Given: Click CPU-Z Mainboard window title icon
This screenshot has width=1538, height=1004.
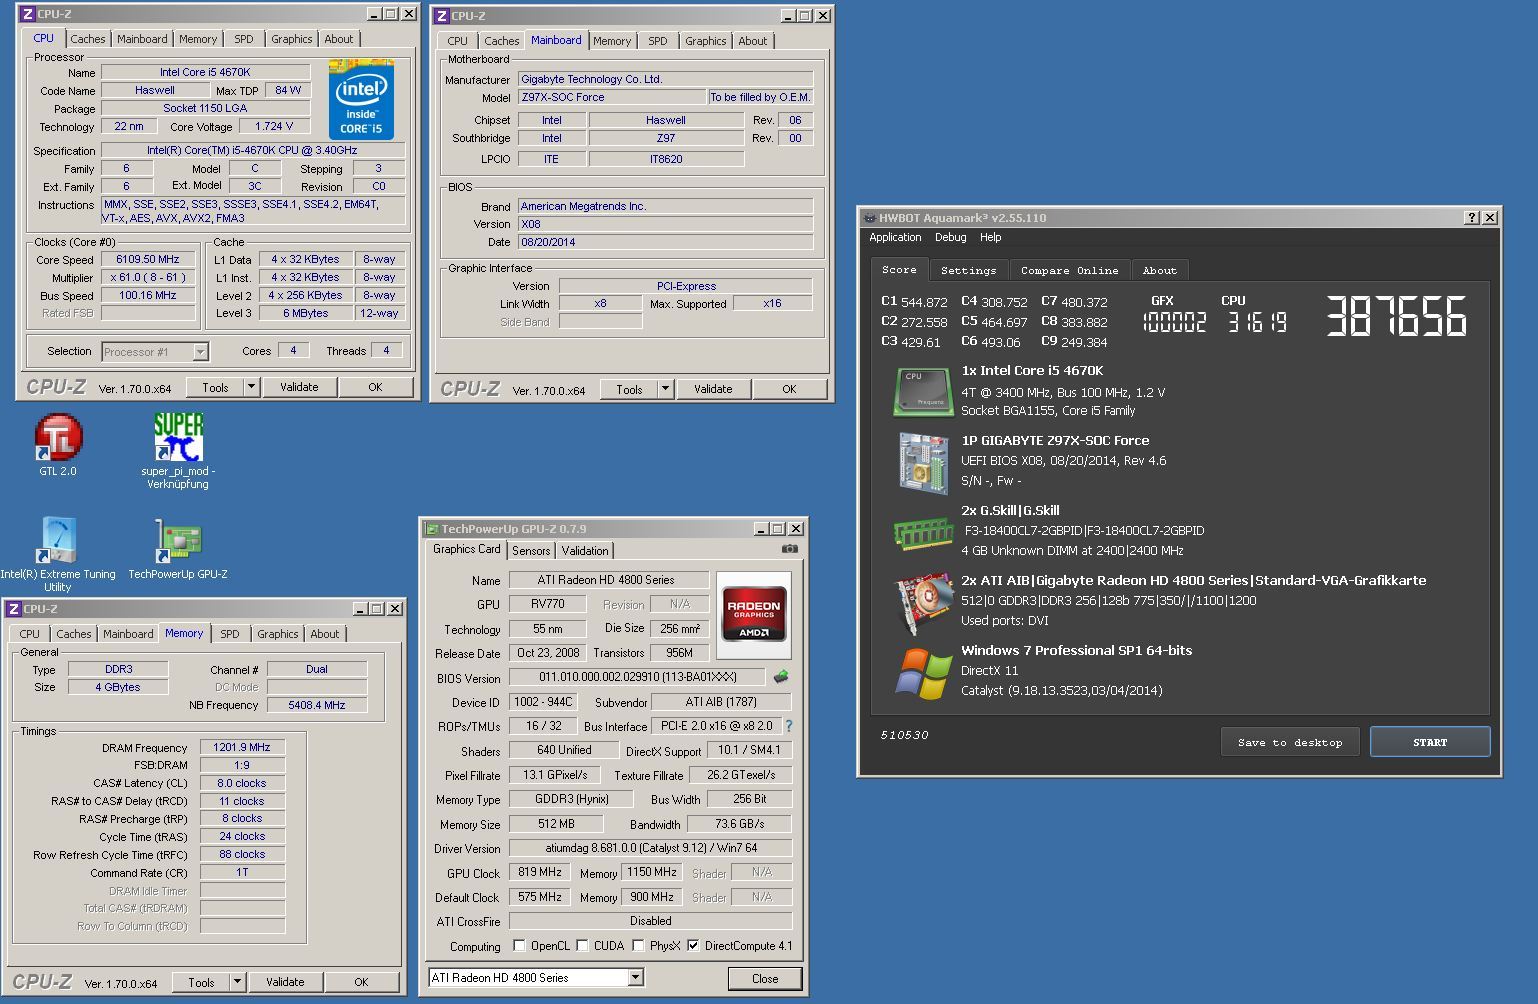Looking at the screenshot, I should pos(442,15).
